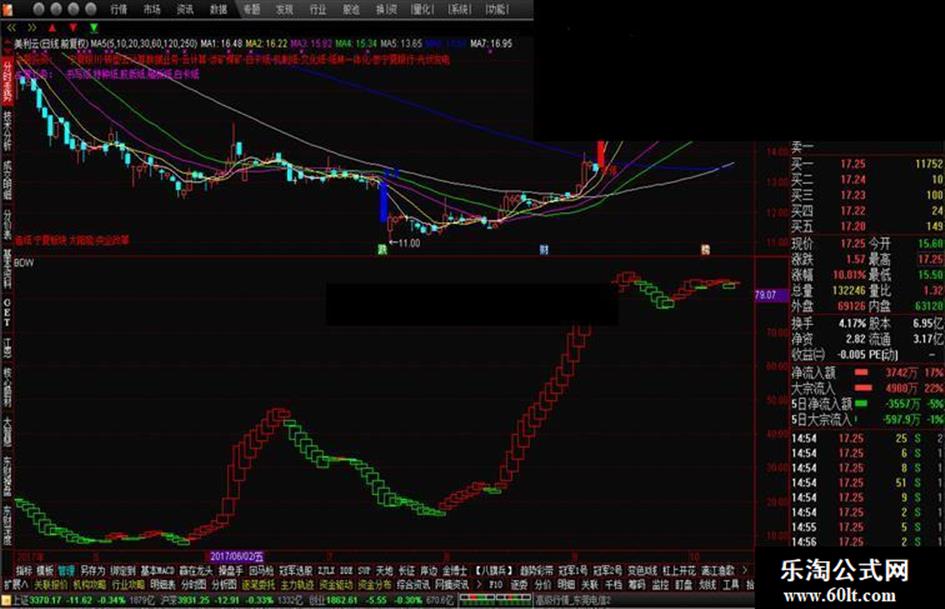The image size is (945, 609).
Task: Click the red up triangle toolbar icon
Action: [52, 28]
